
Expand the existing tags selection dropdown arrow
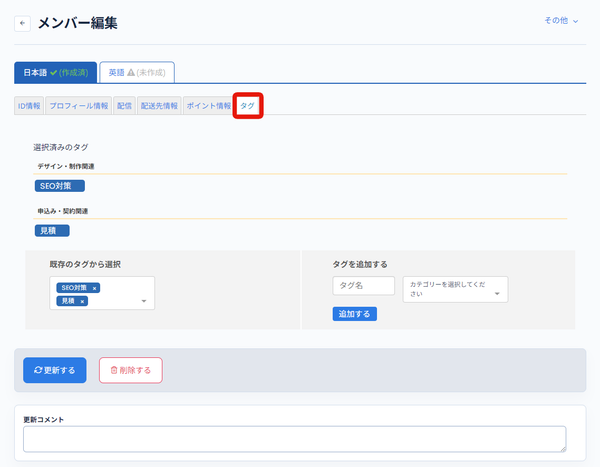pyautogui.click(x=144, y=301)
